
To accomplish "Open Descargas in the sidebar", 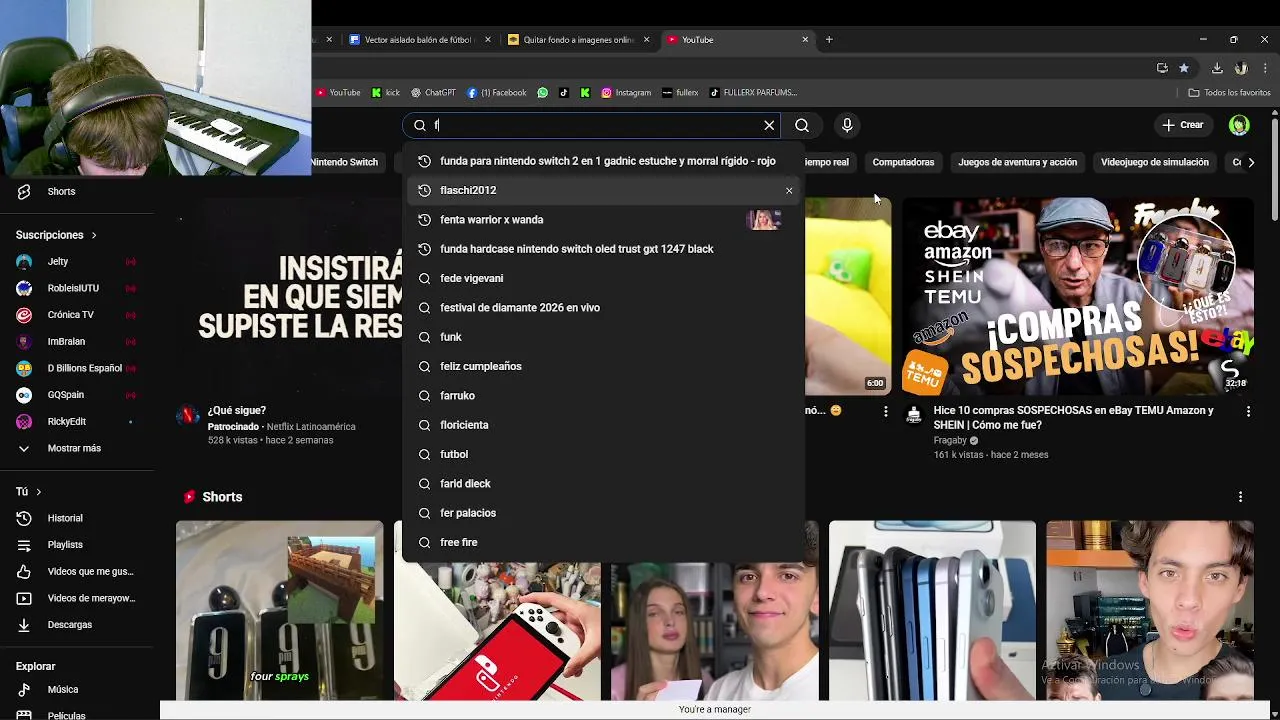I will tap(77, 624).
